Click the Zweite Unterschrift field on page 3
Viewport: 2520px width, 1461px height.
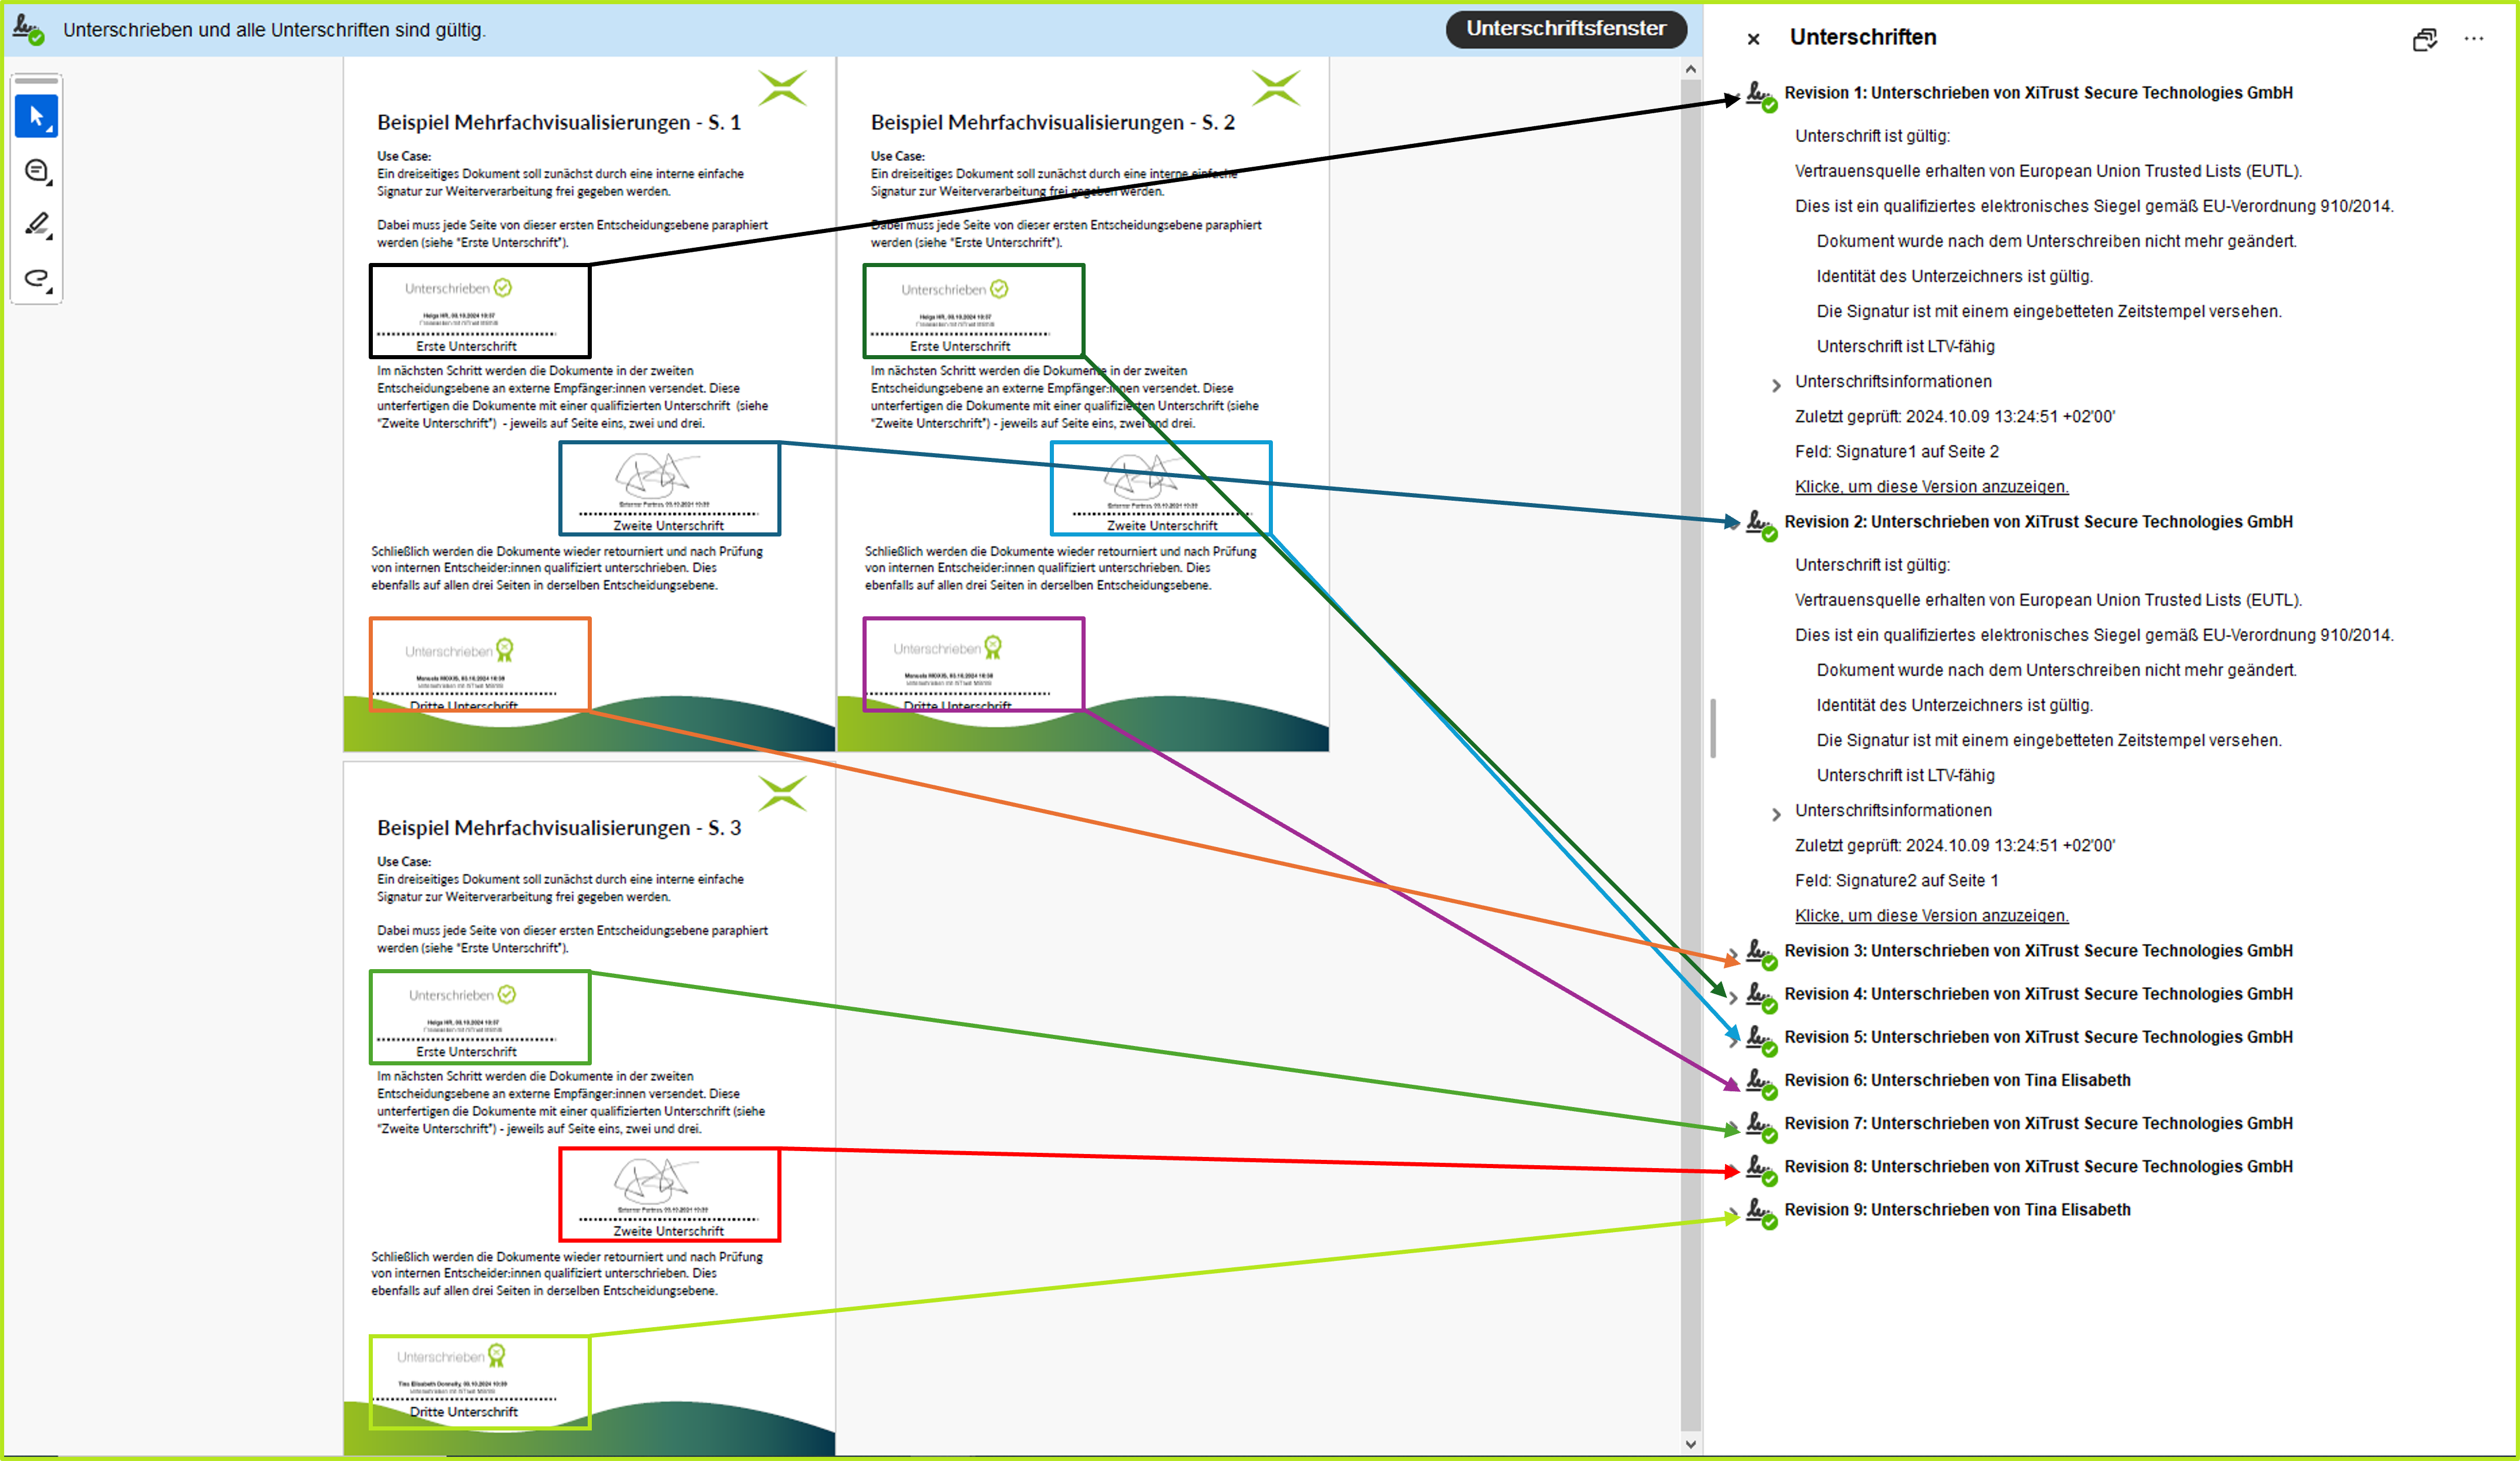[669, 1194]
